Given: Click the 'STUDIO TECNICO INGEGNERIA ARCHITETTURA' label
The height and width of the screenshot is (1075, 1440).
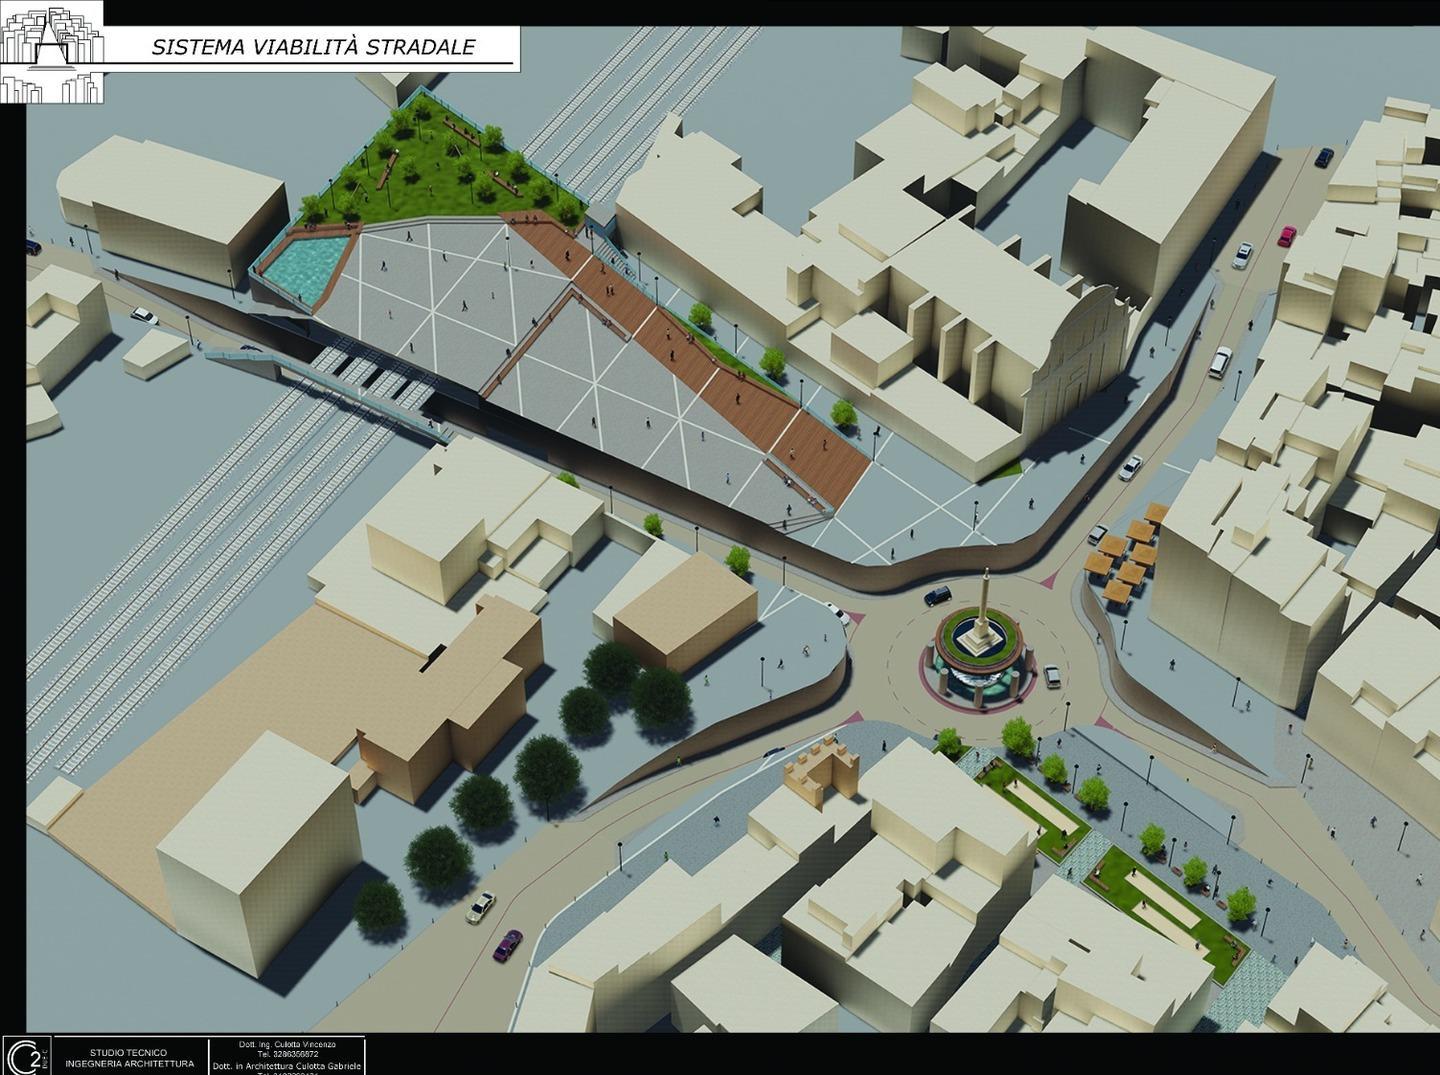Looking at the screenshot, I should point(128,1057).
